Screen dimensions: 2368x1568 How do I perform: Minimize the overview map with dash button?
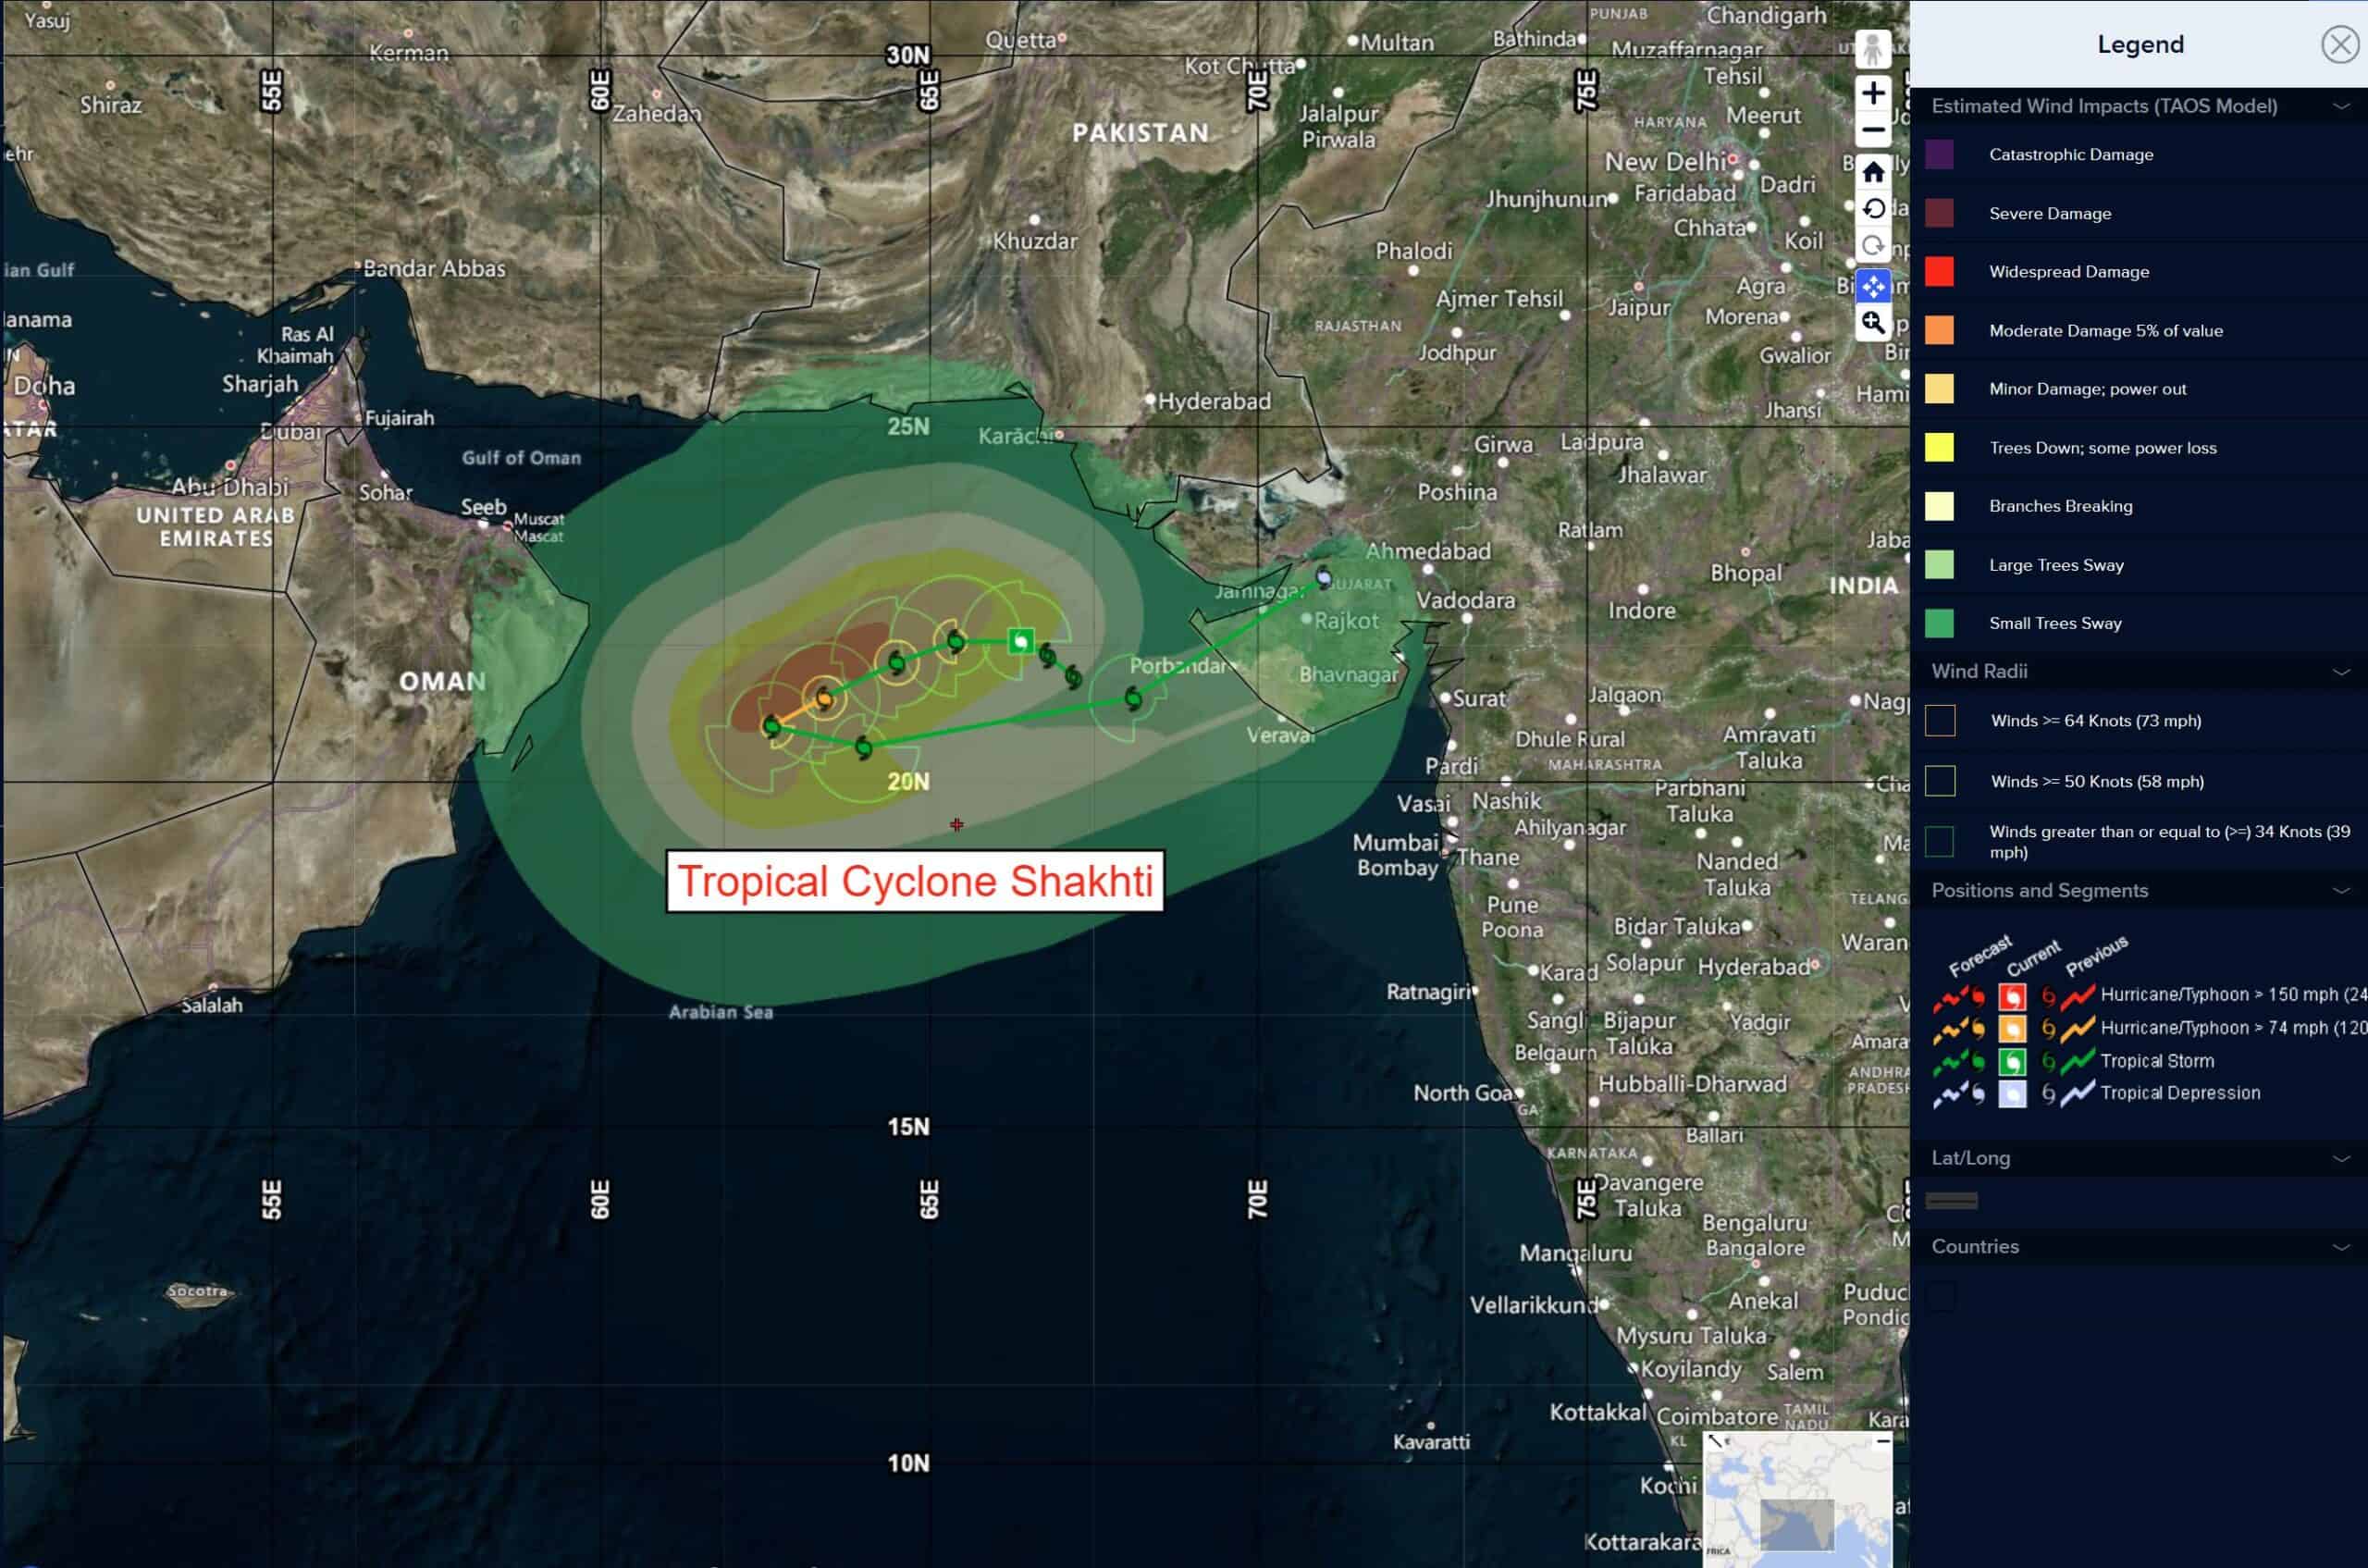point(1882,1441)
